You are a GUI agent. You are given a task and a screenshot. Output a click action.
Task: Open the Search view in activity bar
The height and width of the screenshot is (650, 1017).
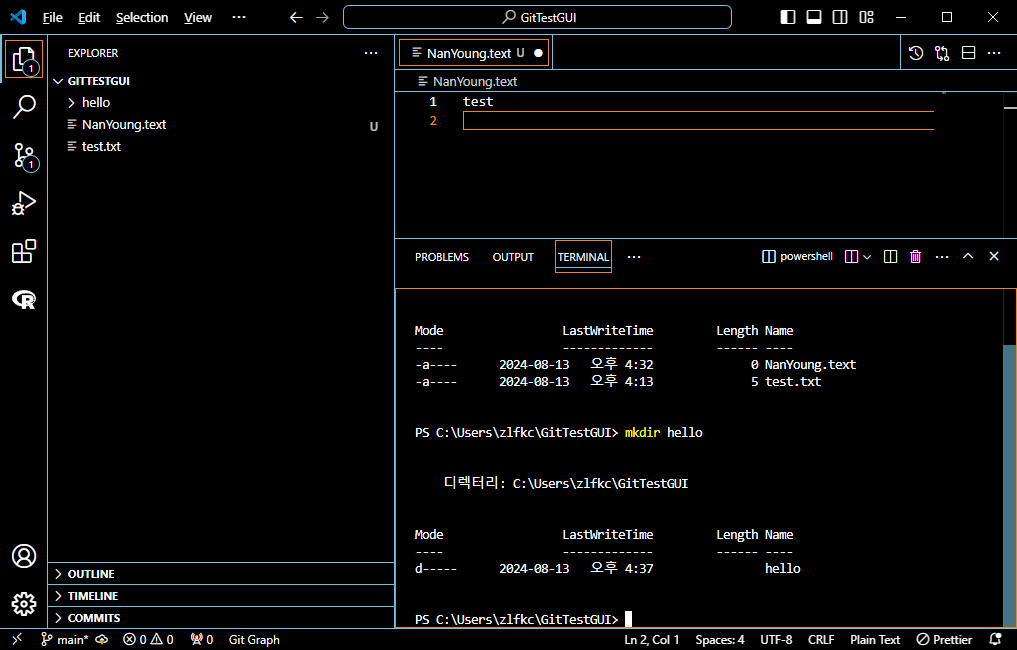click(x=24, y=107)
